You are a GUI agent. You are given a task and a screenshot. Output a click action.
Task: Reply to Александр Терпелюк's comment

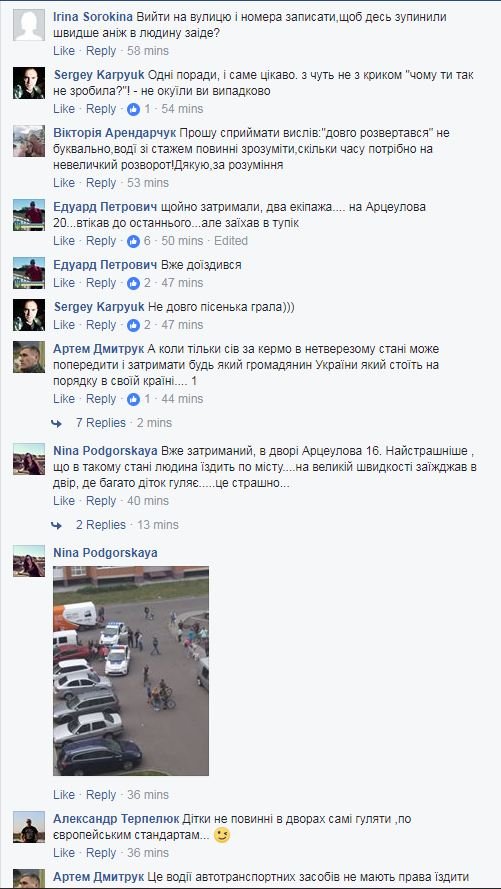click(101, 853)
